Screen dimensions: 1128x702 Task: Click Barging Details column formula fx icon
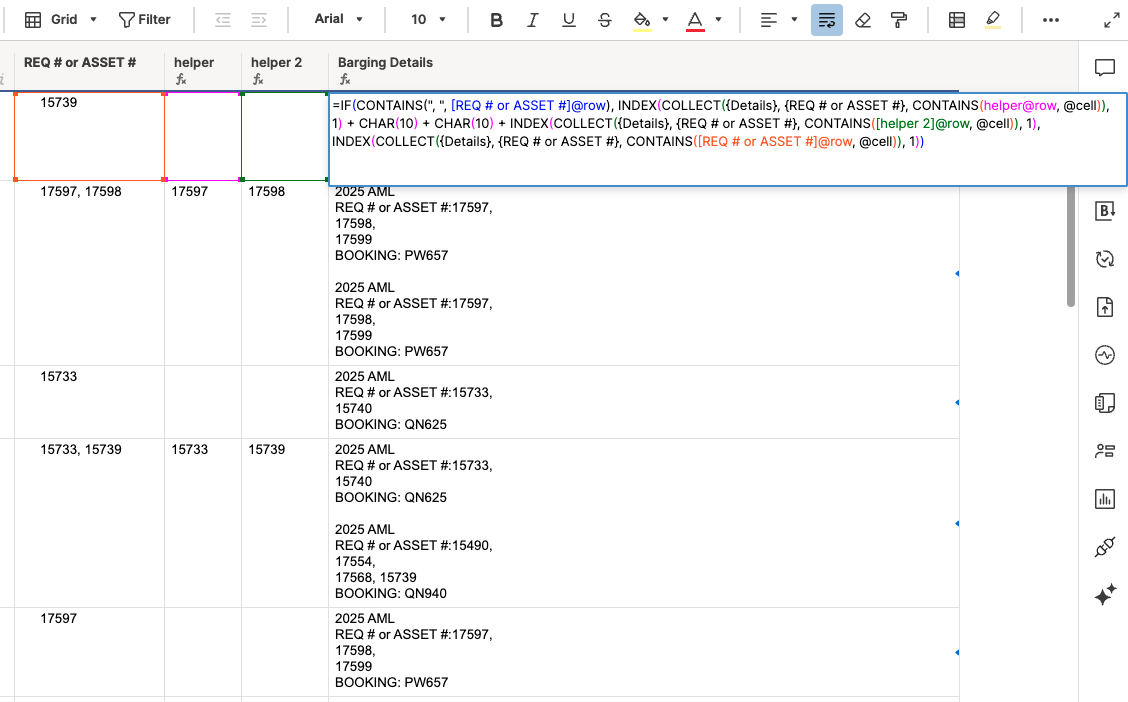pos(345,80)
